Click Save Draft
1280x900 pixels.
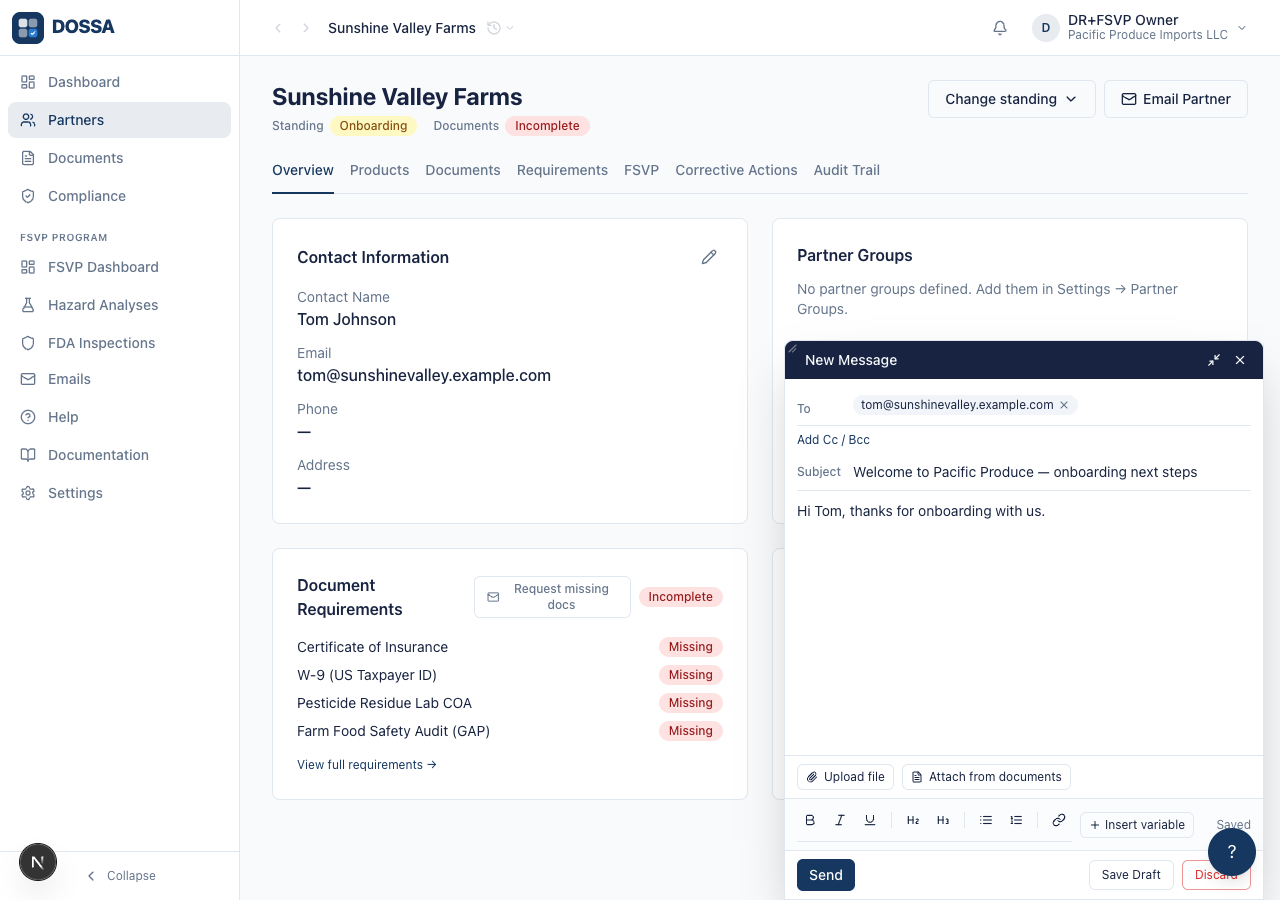point(1131,875)
